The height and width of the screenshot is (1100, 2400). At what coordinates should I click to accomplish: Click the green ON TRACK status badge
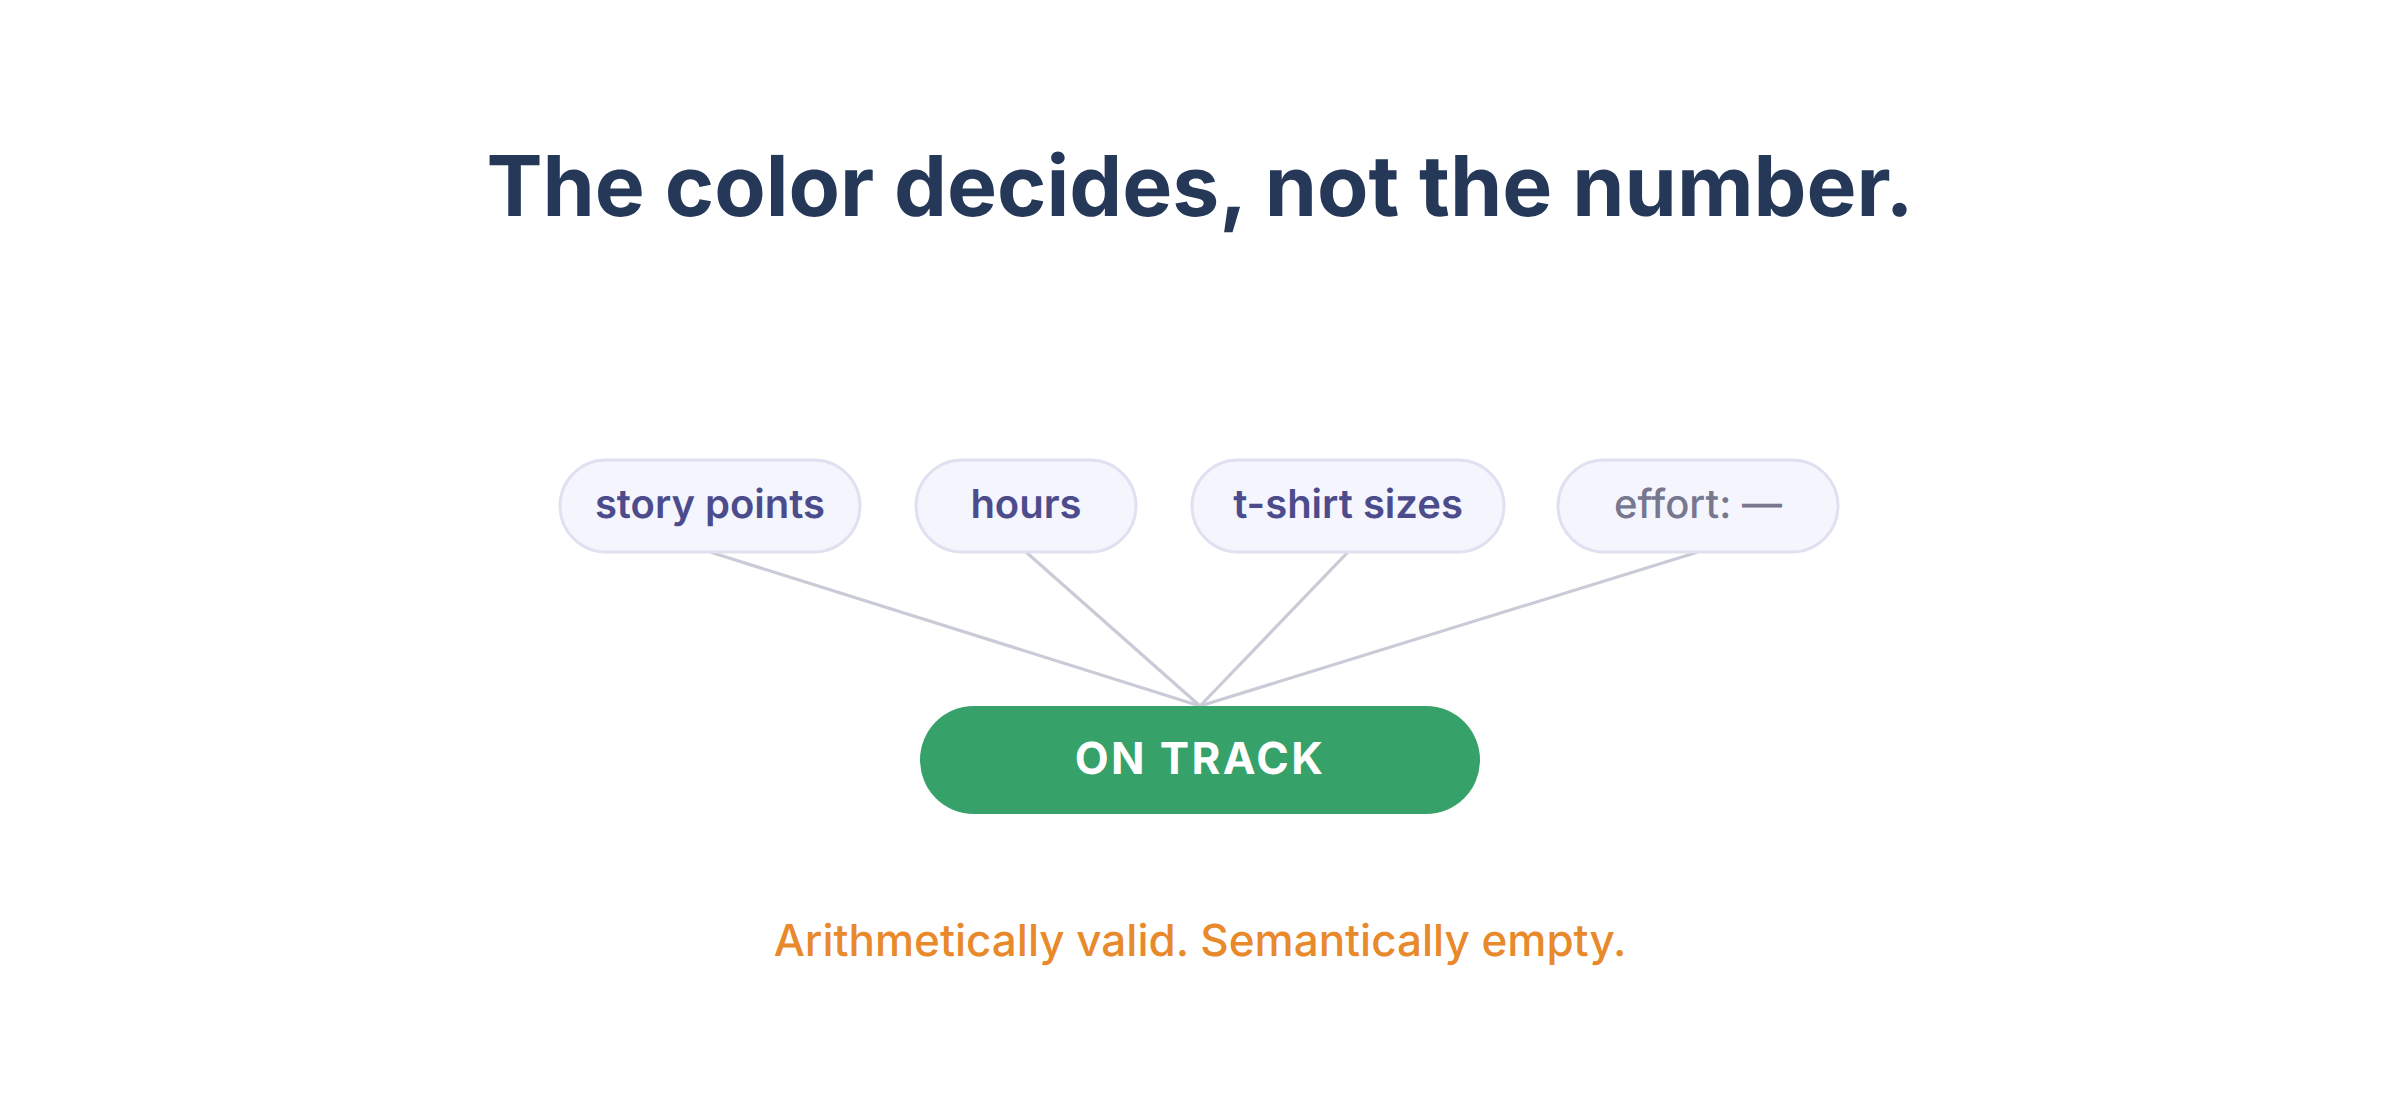[x=1200, y=760]
